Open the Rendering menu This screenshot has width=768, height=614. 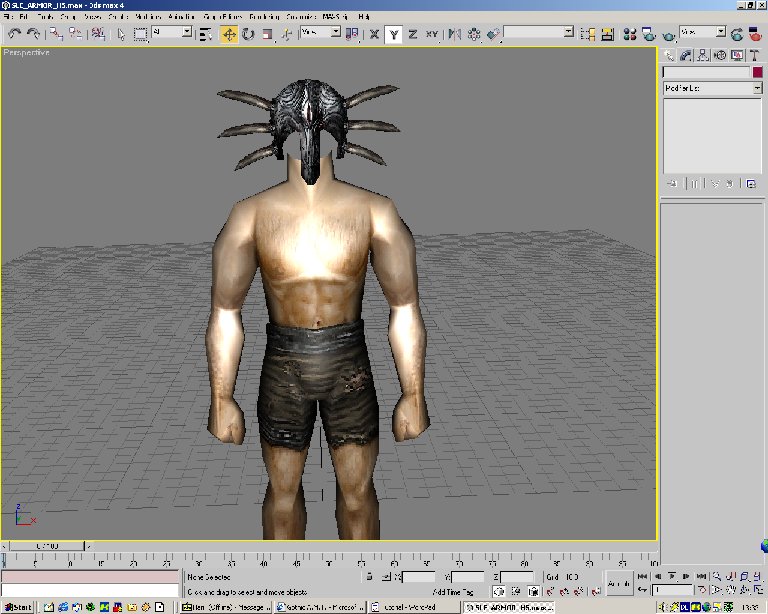click(x=264, y=16)
